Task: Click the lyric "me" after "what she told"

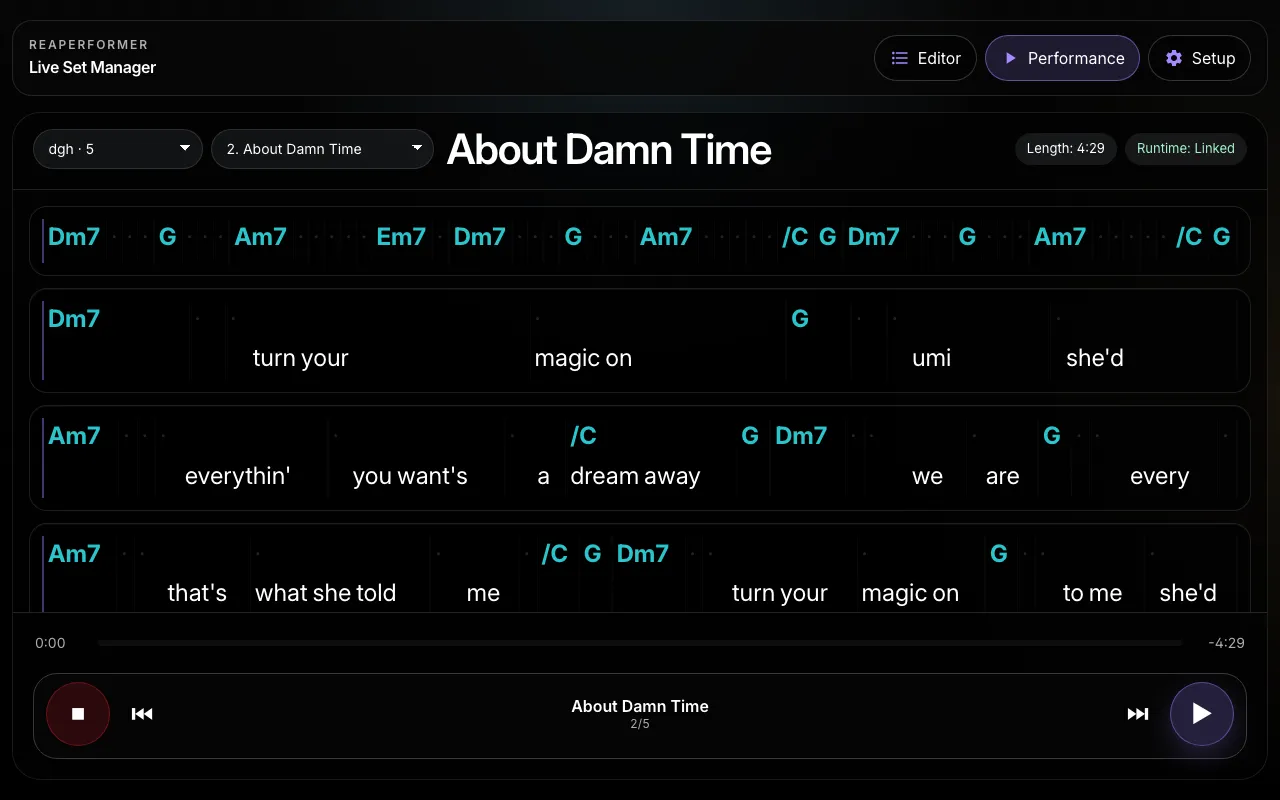Action: pos(483,593)
